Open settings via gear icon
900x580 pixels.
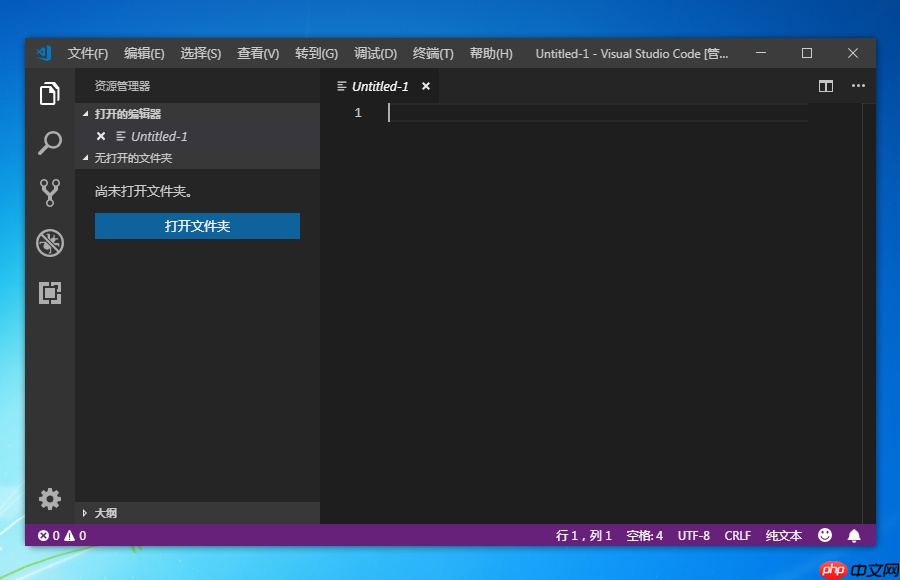click(50, 498)
